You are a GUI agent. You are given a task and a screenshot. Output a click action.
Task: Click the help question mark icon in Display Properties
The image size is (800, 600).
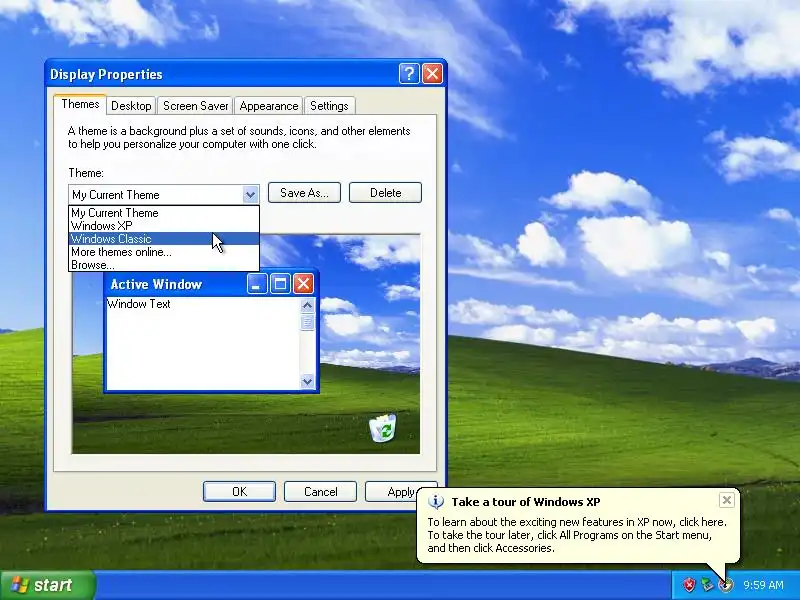point(409,74)
